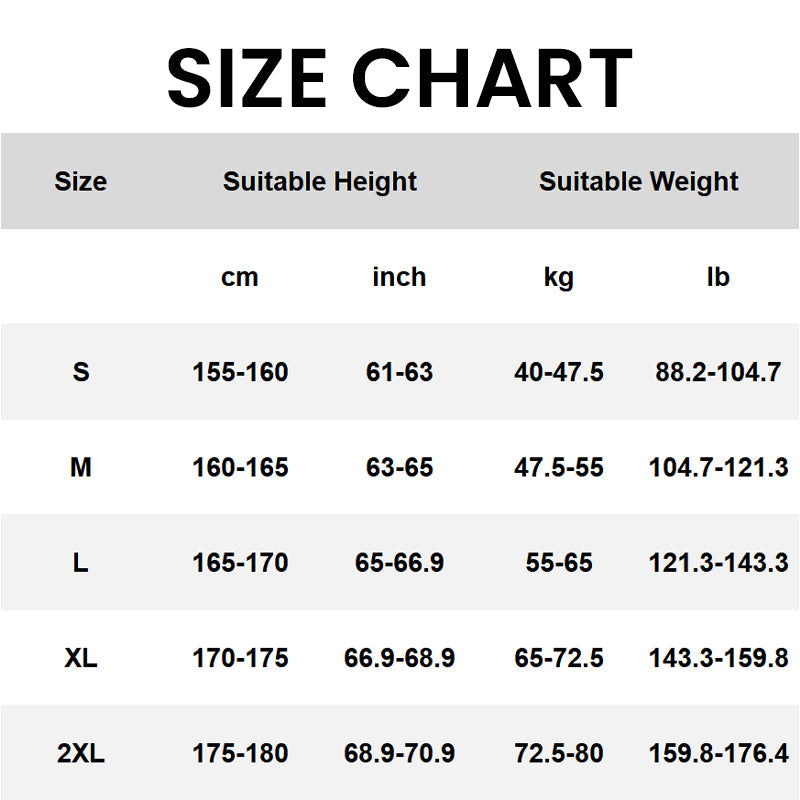Select the Size column header
This screenshot has height=800, width=800.
pyautogui.click(x=80, y=182)
